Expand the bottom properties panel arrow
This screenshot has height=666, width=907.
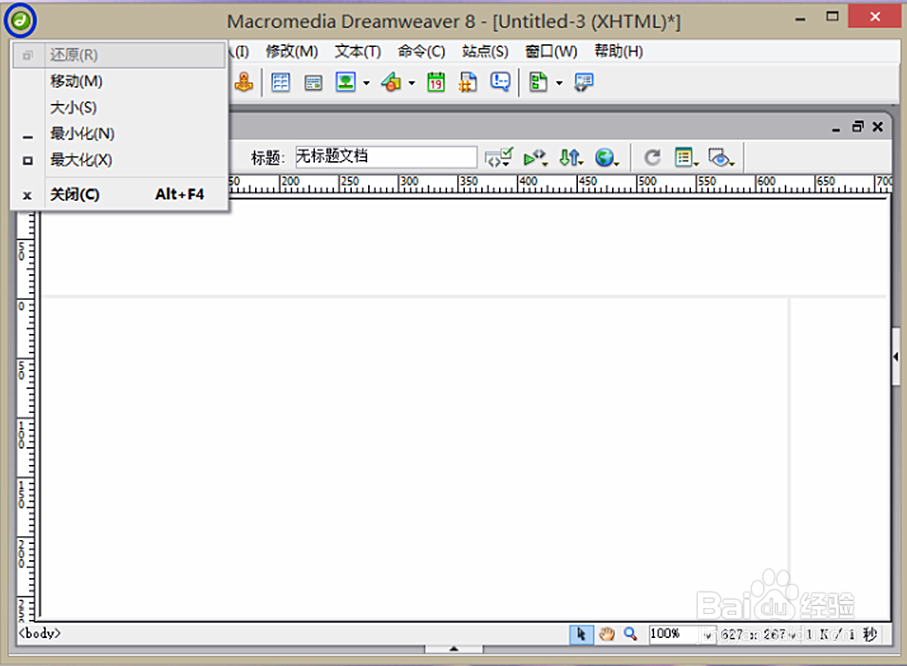pos(454,649)
